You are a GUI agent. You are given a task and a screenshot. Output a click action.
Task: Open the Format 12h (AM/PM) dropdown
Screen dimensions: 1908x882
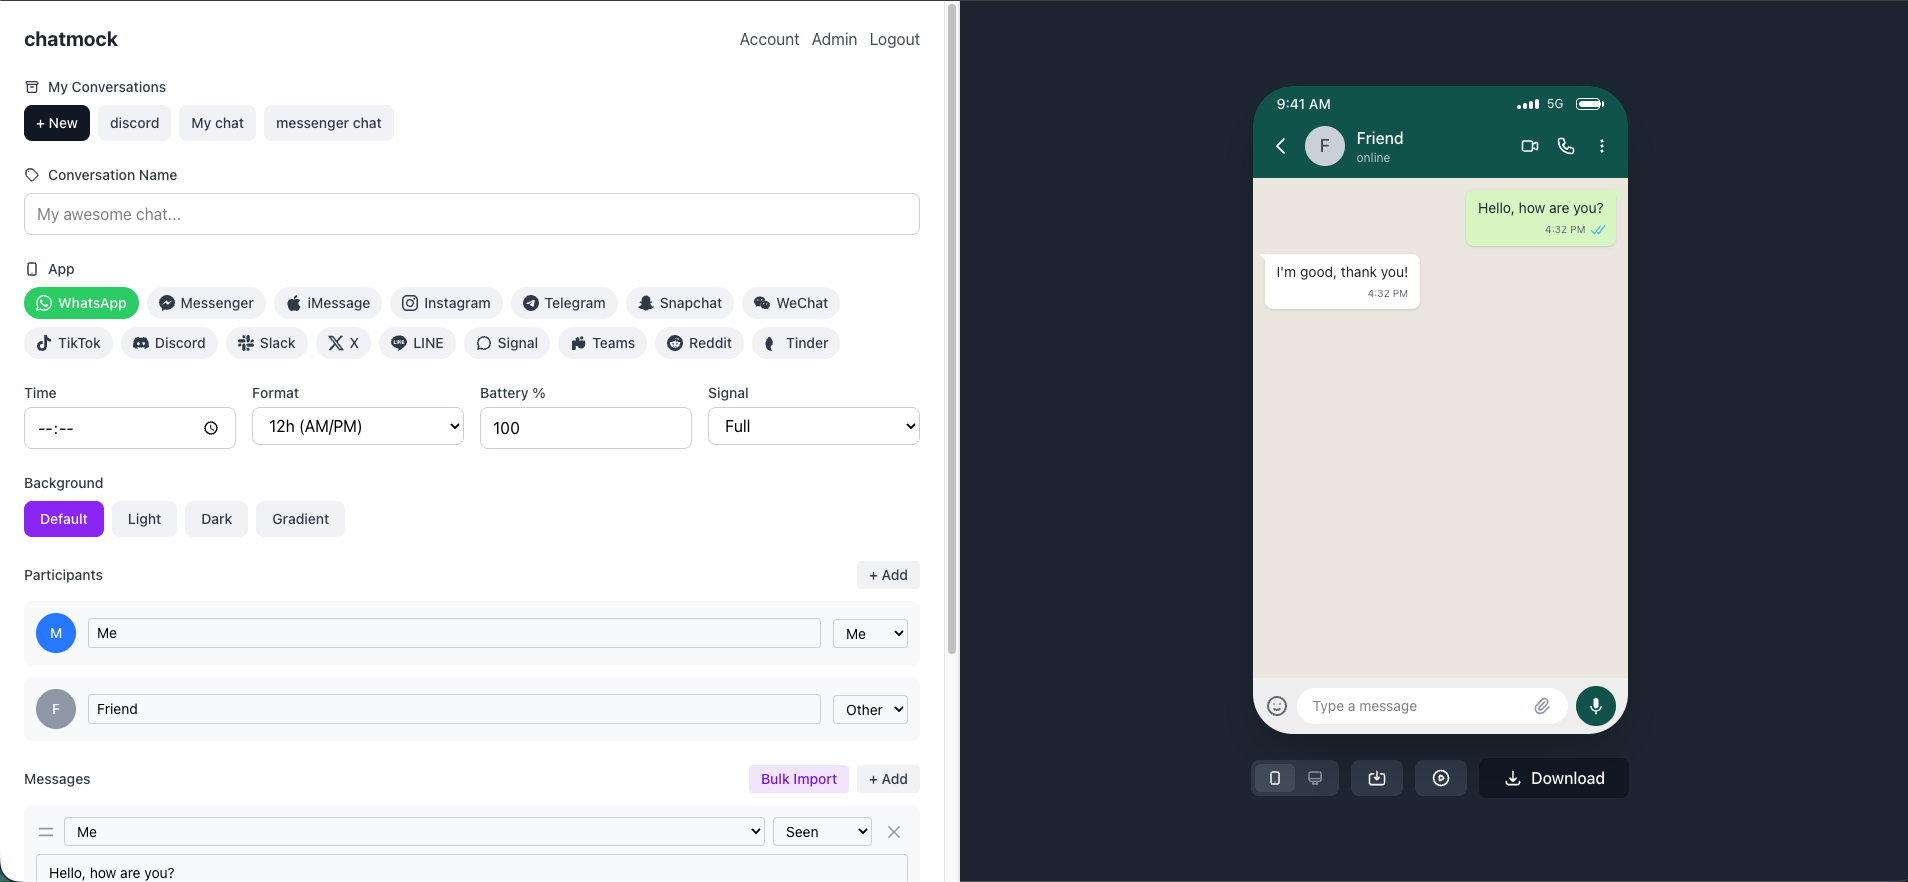[358, 426]
